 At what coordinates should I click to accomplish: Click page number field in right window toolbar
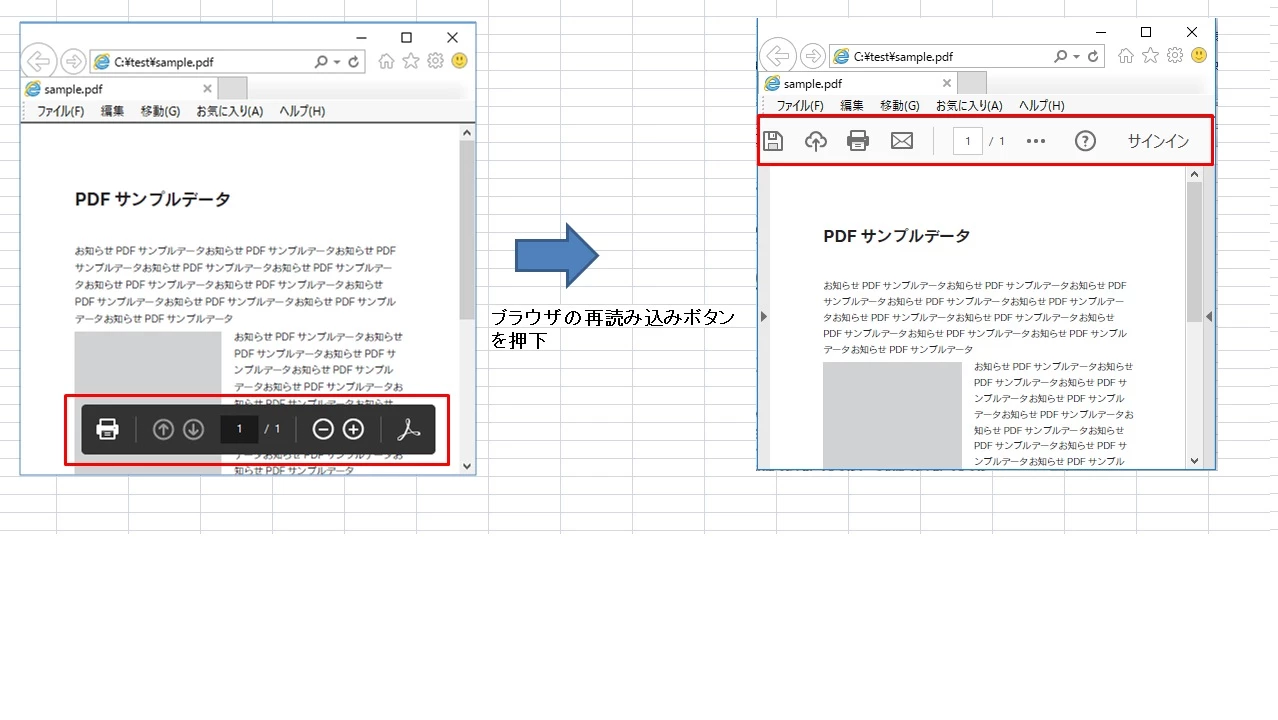pyautogui.click(x=968, y=141)
